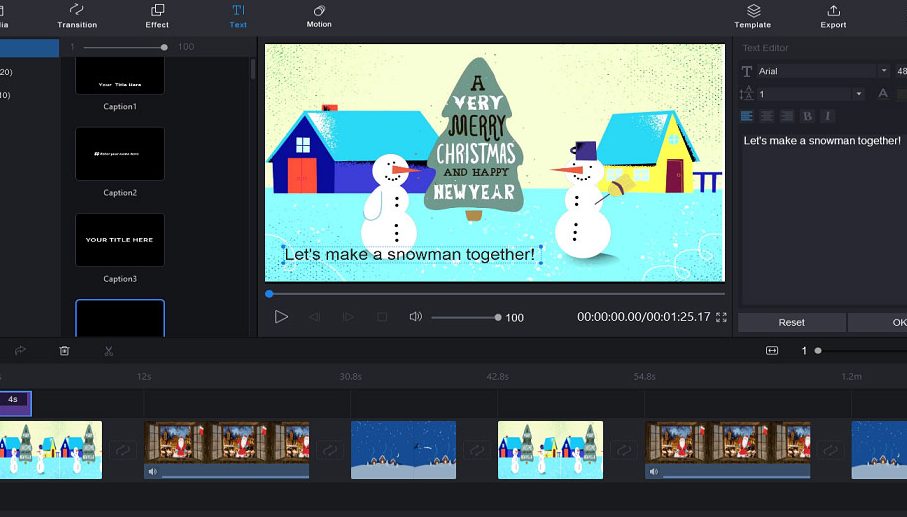
Task: Align text right
Action: [787, 116]
